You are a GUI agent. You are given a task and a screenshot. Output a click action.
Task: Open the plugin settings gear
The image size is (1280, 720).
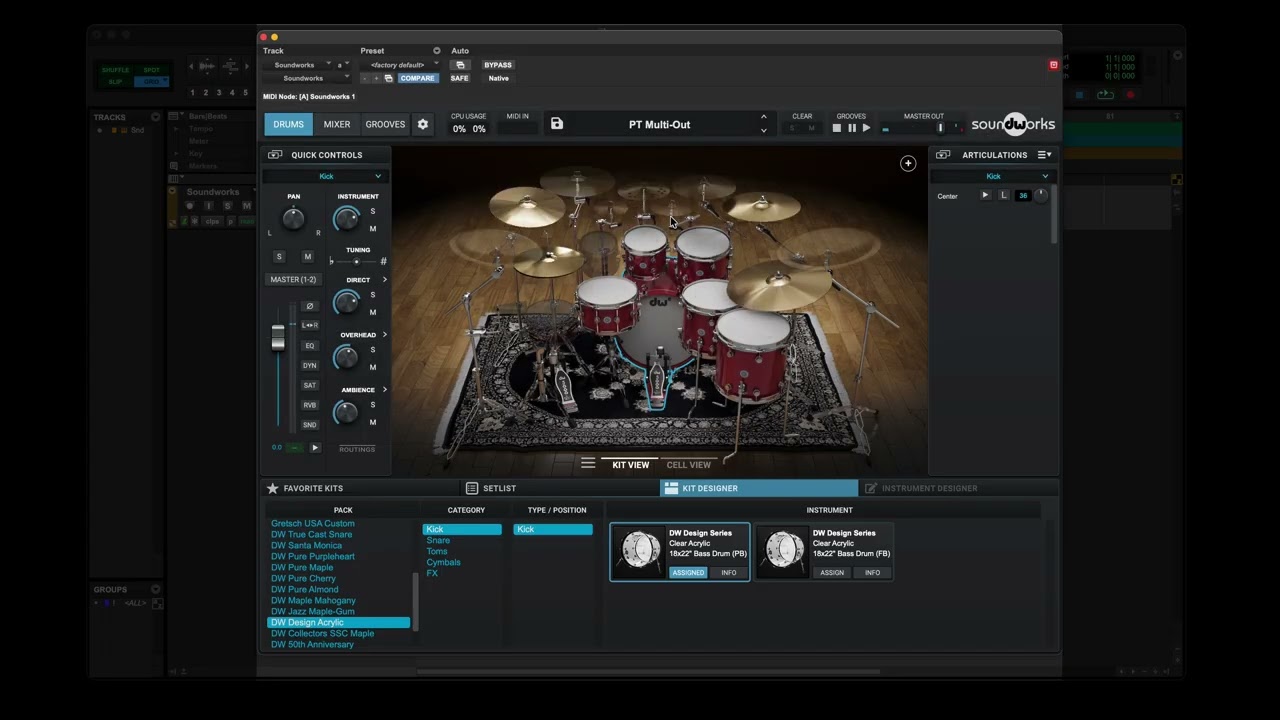point(423,125)
